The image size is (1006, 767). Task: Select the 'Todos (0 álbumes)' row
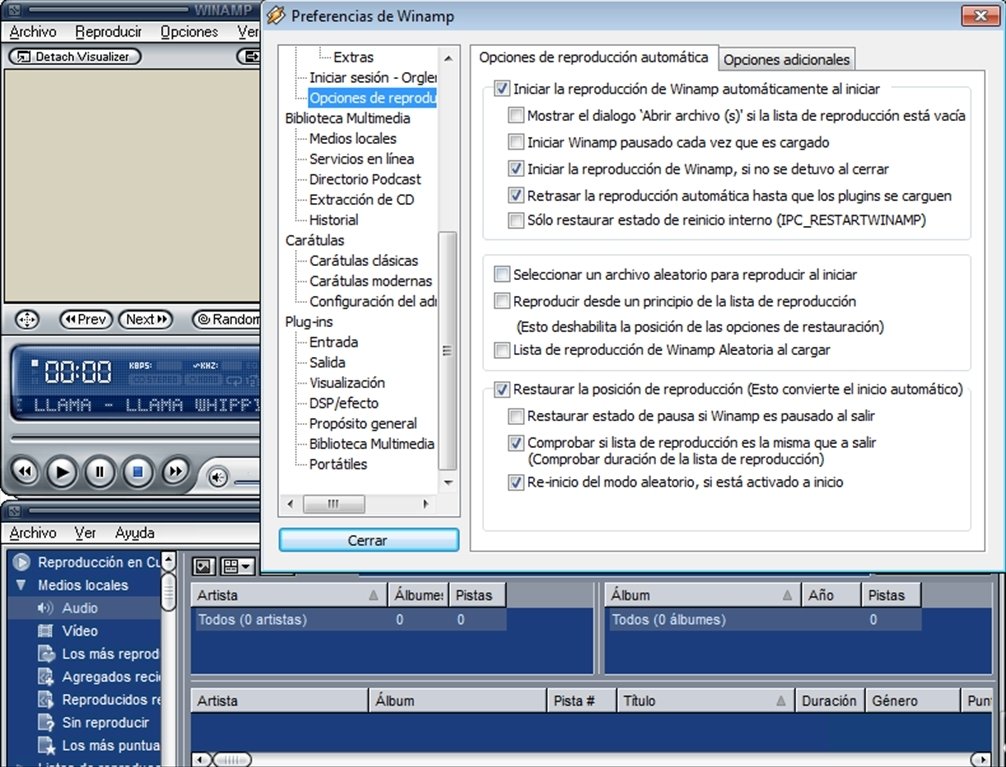pos(764,619)
